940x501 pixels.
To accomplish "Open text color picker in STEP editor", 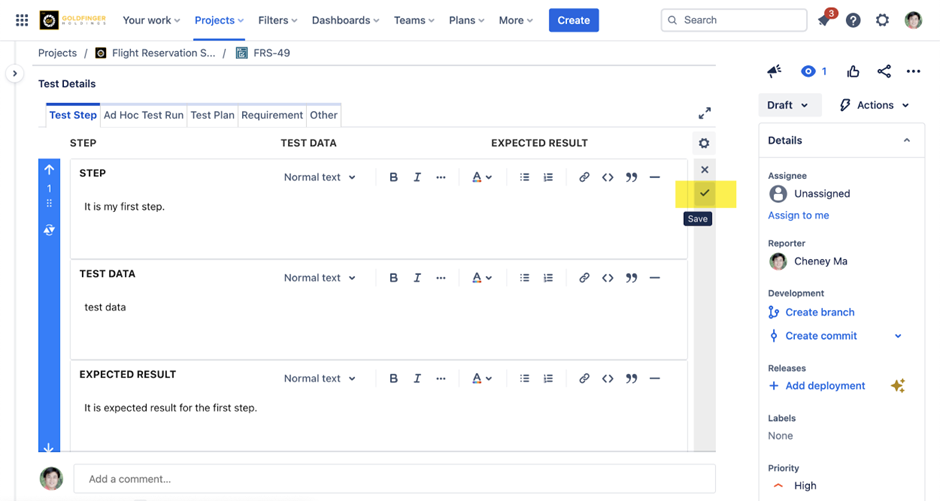I will pyautogui.click(x=481, y=177).
